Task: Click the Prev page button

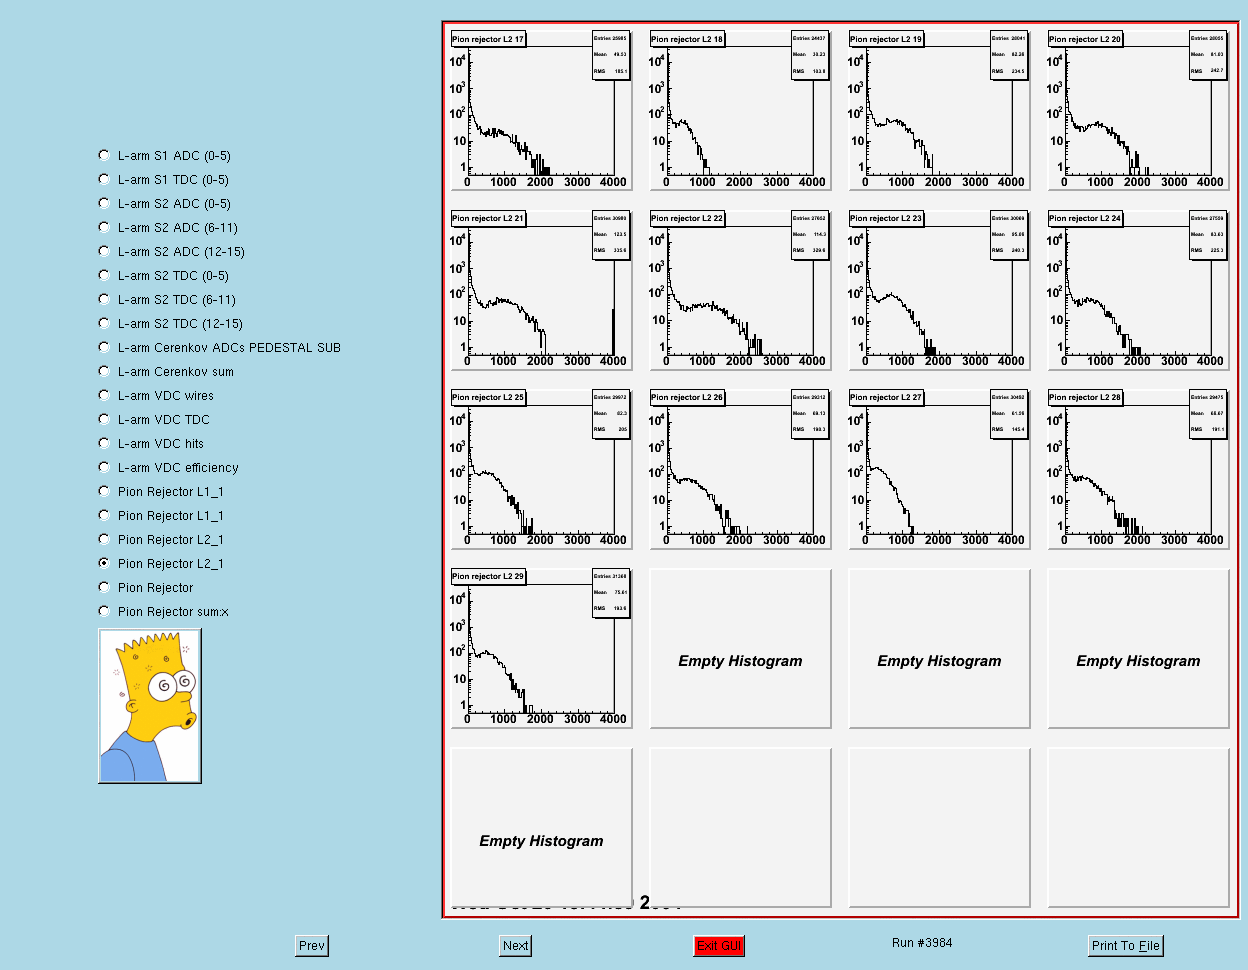Action: click(x=312, y=946)
